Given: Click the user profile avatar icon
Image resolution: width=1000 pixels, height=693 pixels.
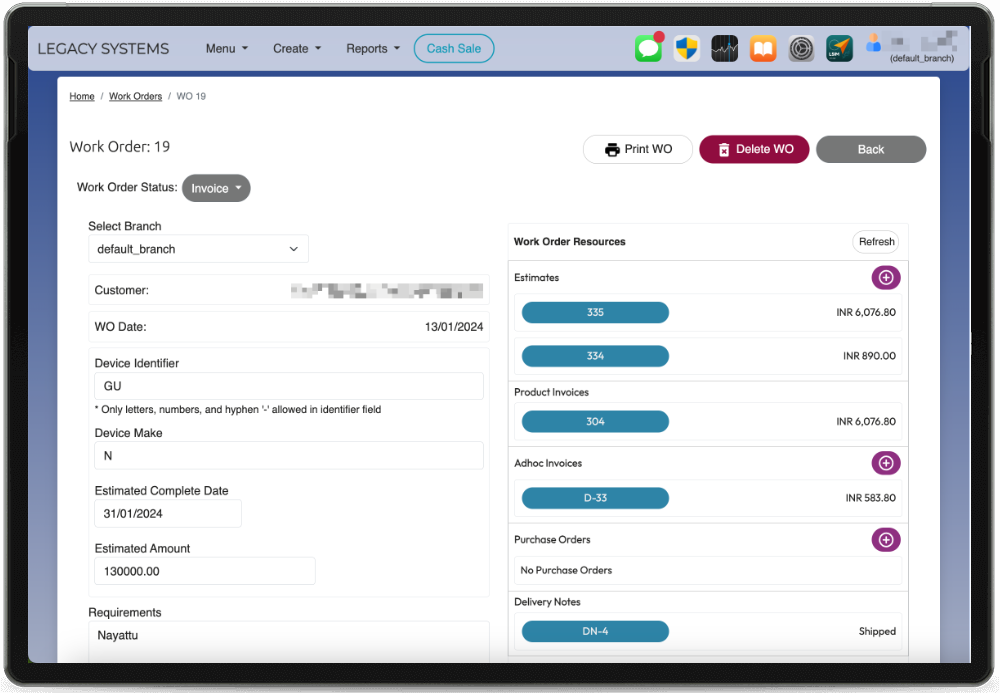Looking at the screenshot, I should coord(874,44).
